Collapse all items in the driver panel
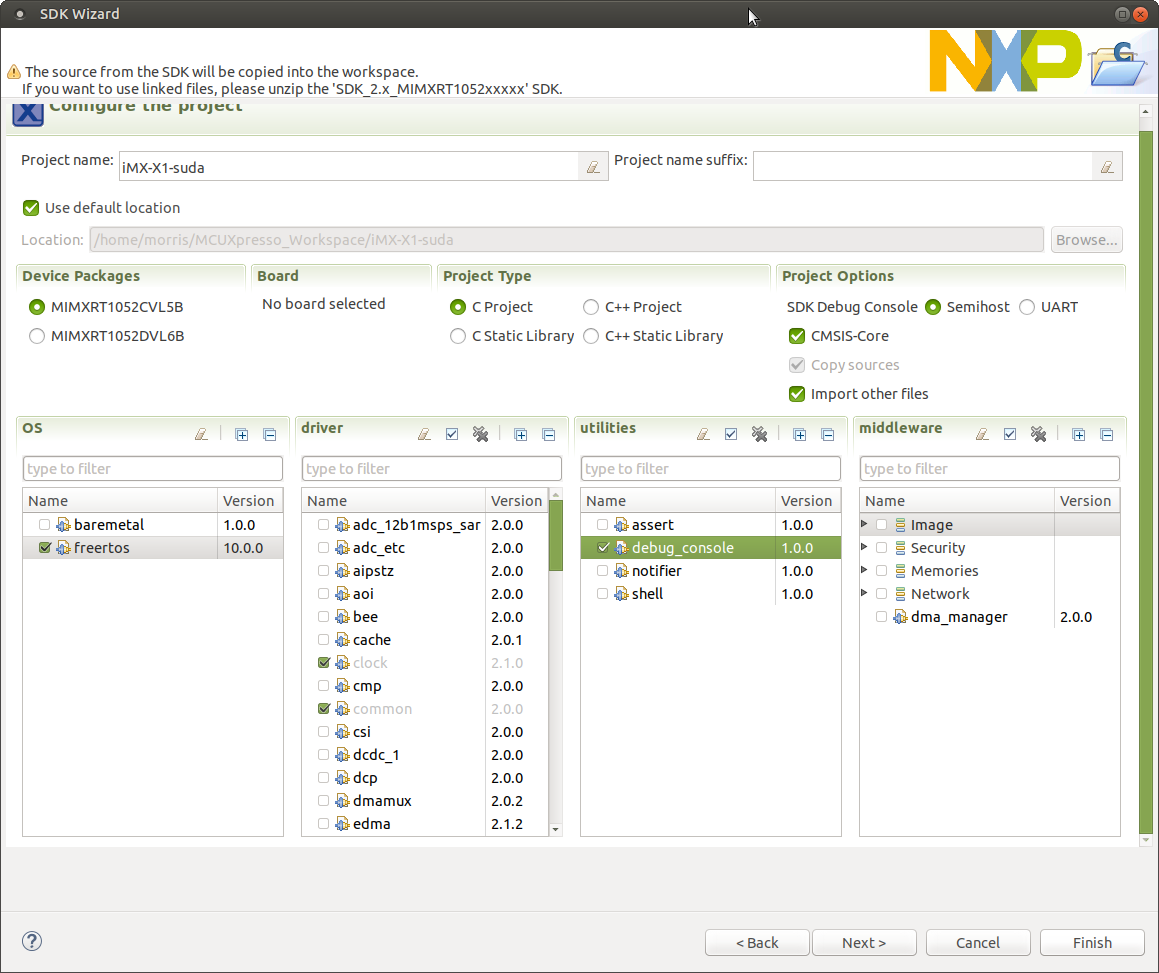Screen dimensions: 1159x973 point(548,434)
